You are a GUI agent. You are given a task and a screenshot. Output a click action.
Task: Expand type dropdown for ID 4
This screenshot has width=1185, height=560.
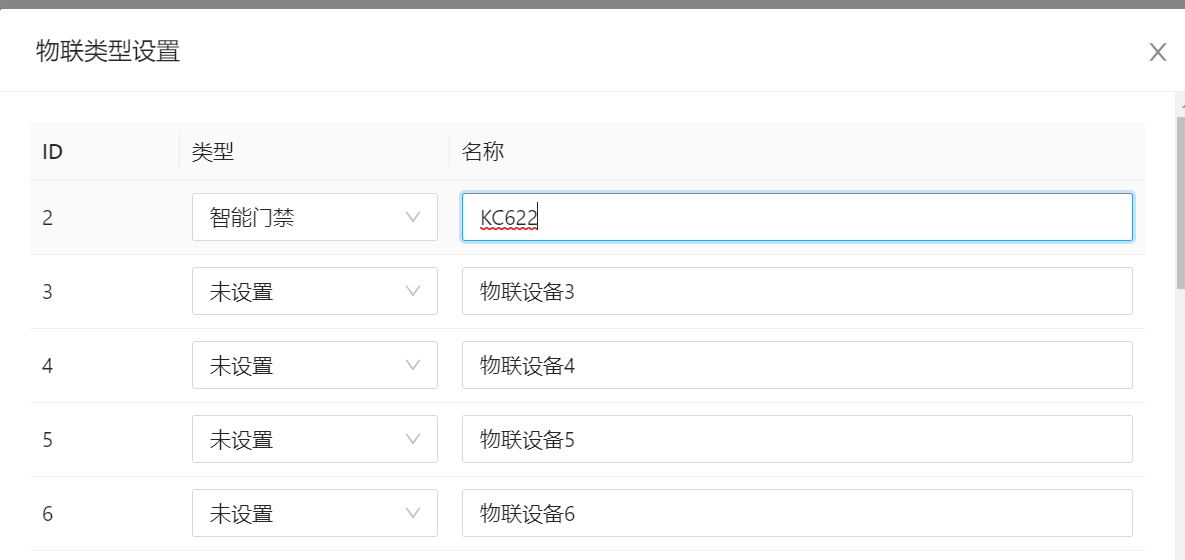314,365
